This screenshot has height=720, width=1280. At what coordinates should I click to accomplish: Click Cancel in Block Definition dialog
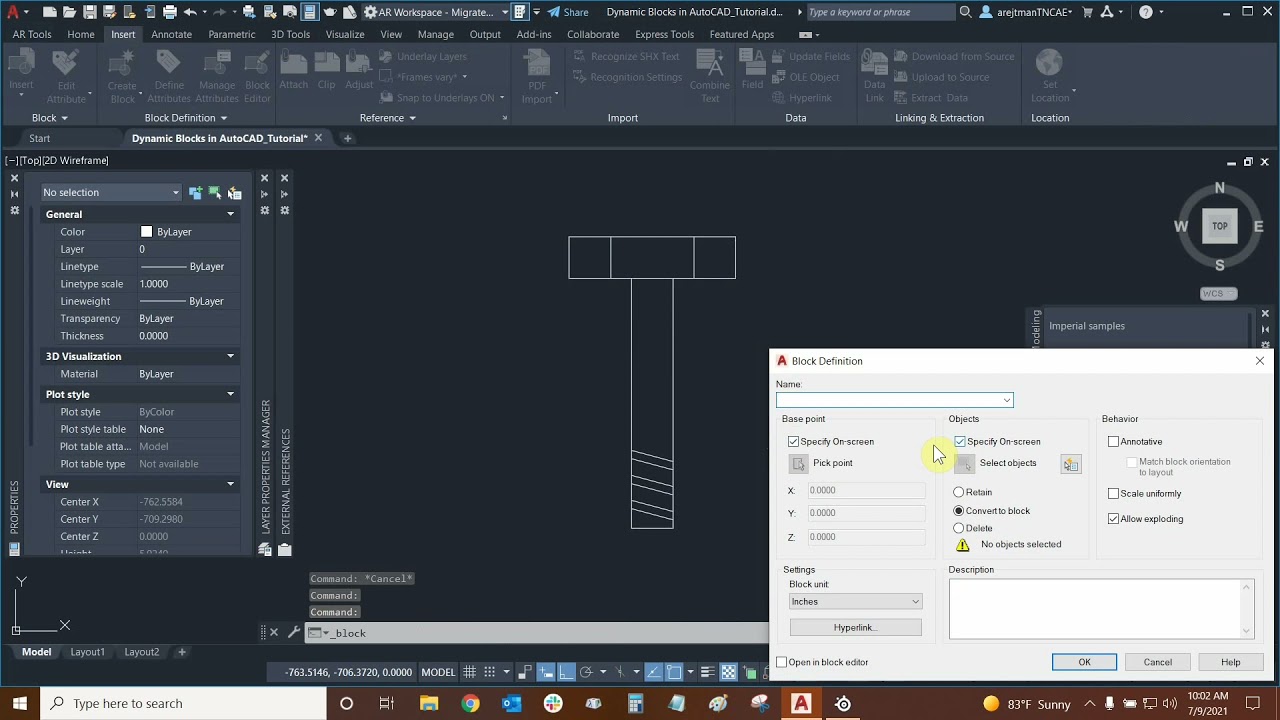(x=1157, y=662)
